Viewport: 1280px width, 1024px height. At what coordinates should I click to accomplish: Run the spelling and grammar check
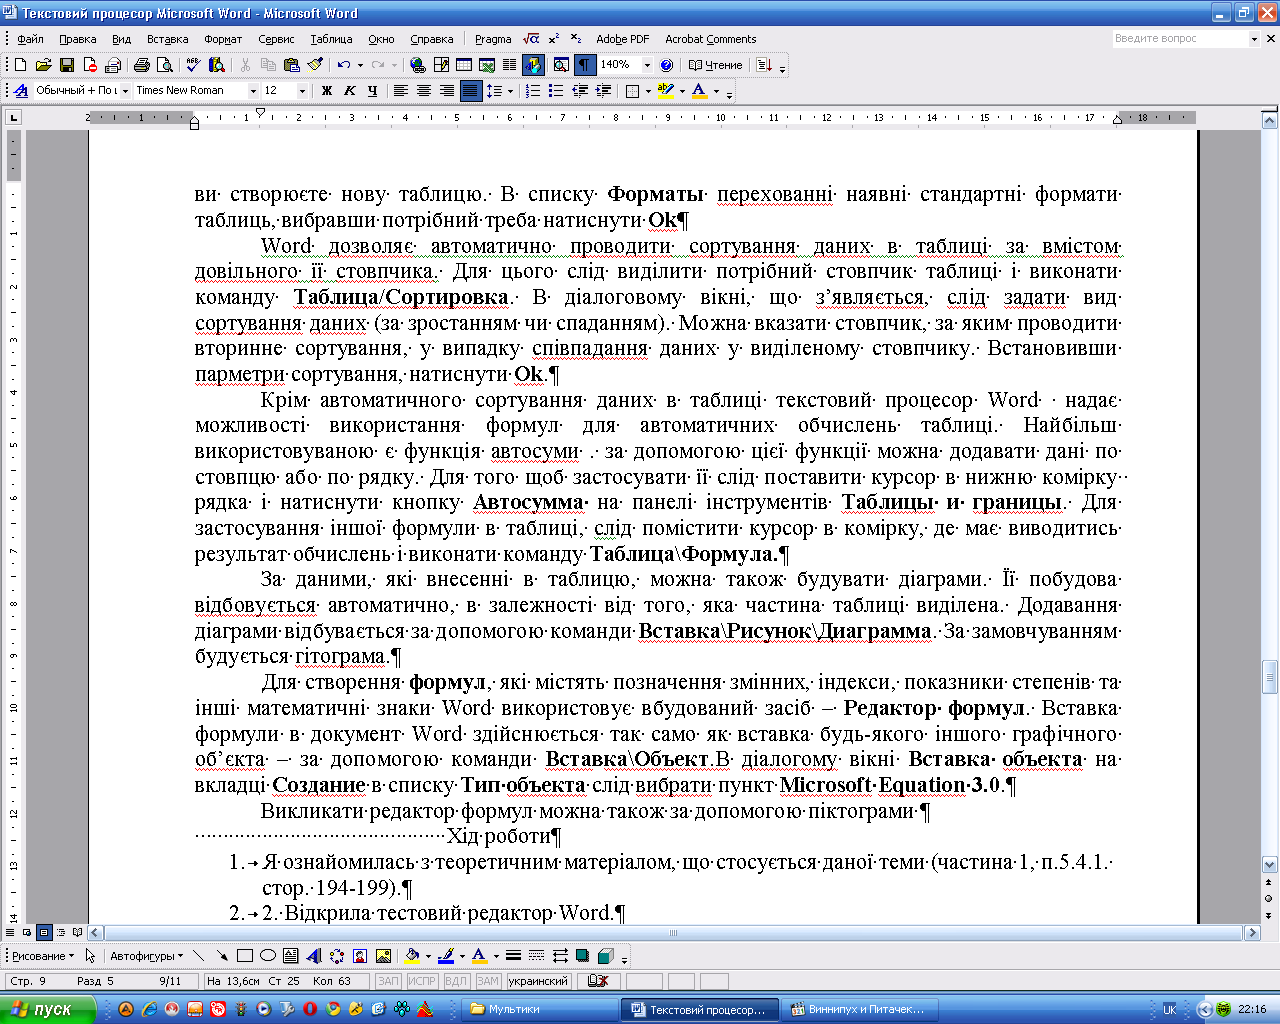click(x=194, y=65)
